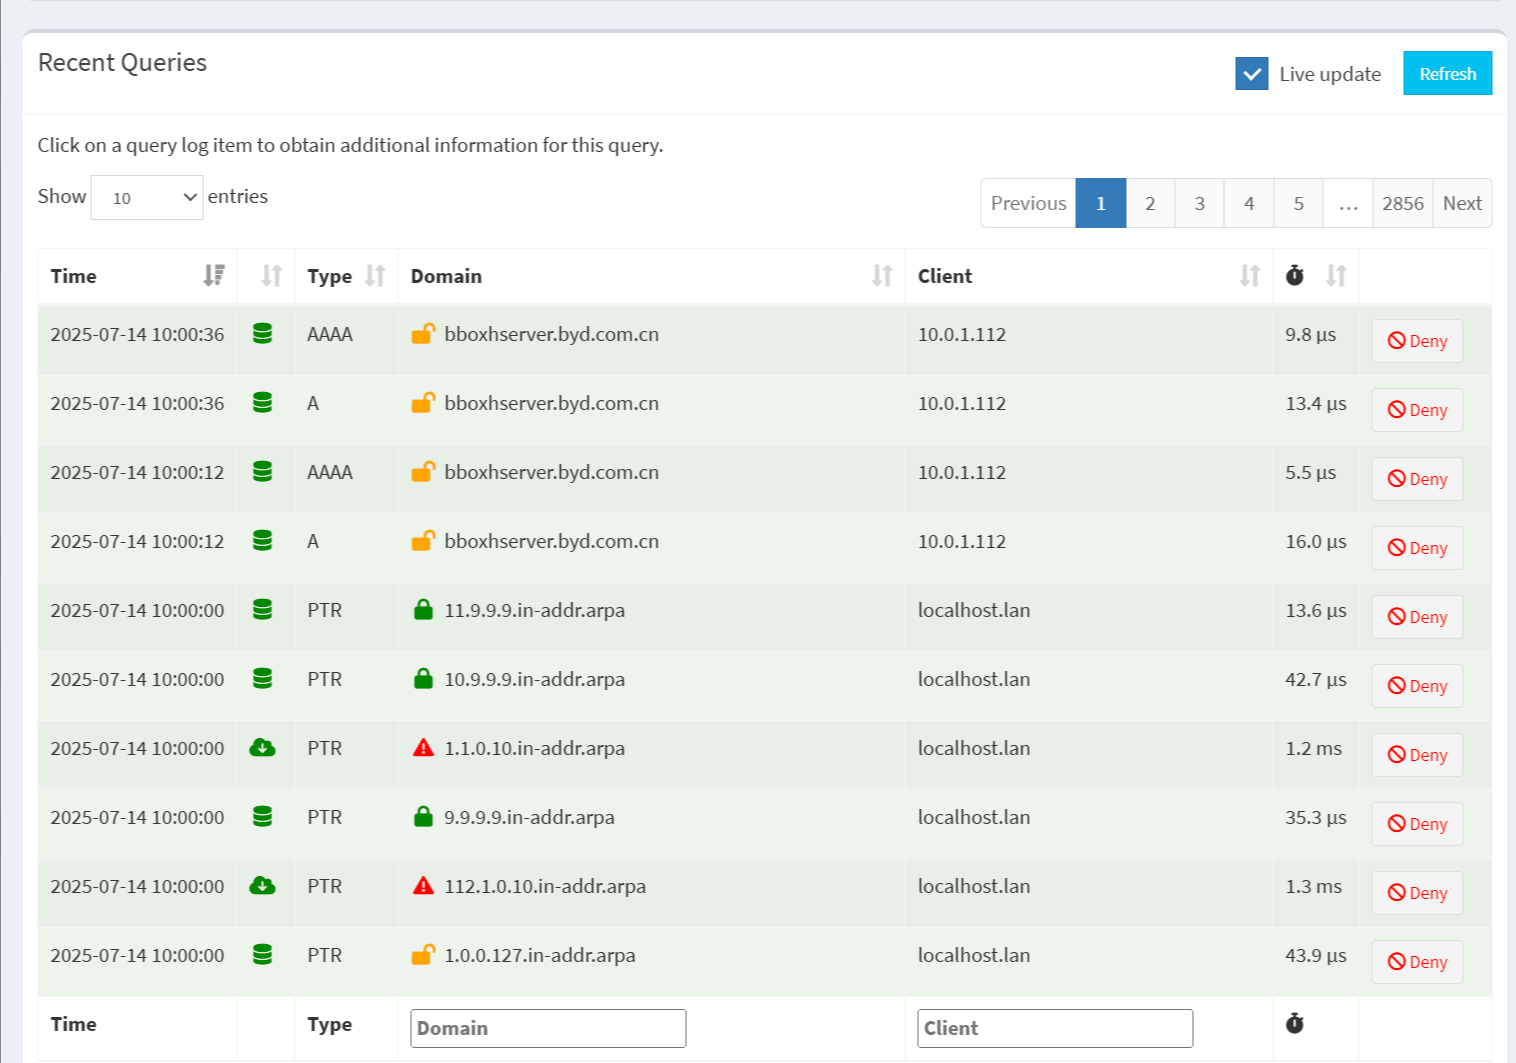
Task: Click the red warning triangle beside 112.1.0.10.in-addr.arpa
Action: point(423,885)
